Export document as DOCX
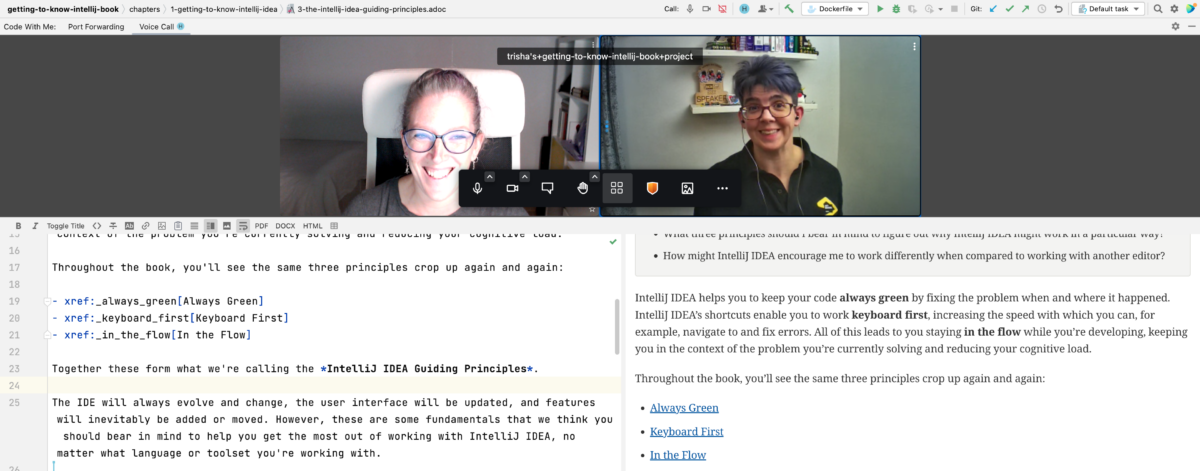 tap(285, 226)
